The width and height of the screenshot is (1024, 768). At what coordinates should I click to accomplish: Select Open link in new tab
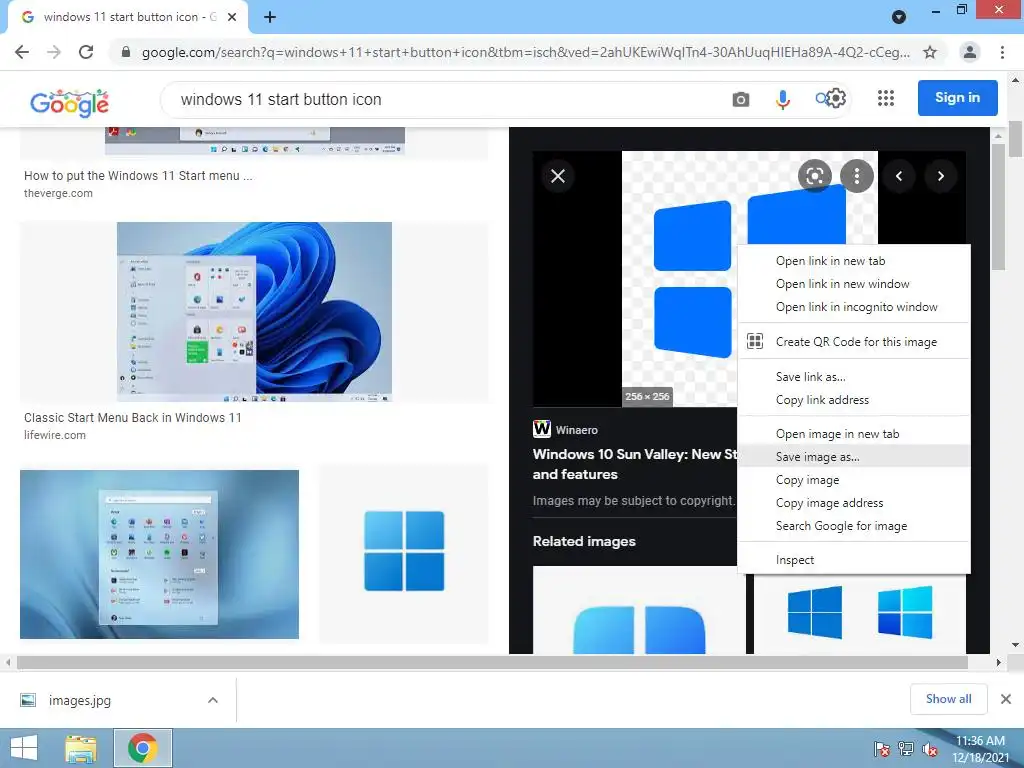tap(854, 261)
